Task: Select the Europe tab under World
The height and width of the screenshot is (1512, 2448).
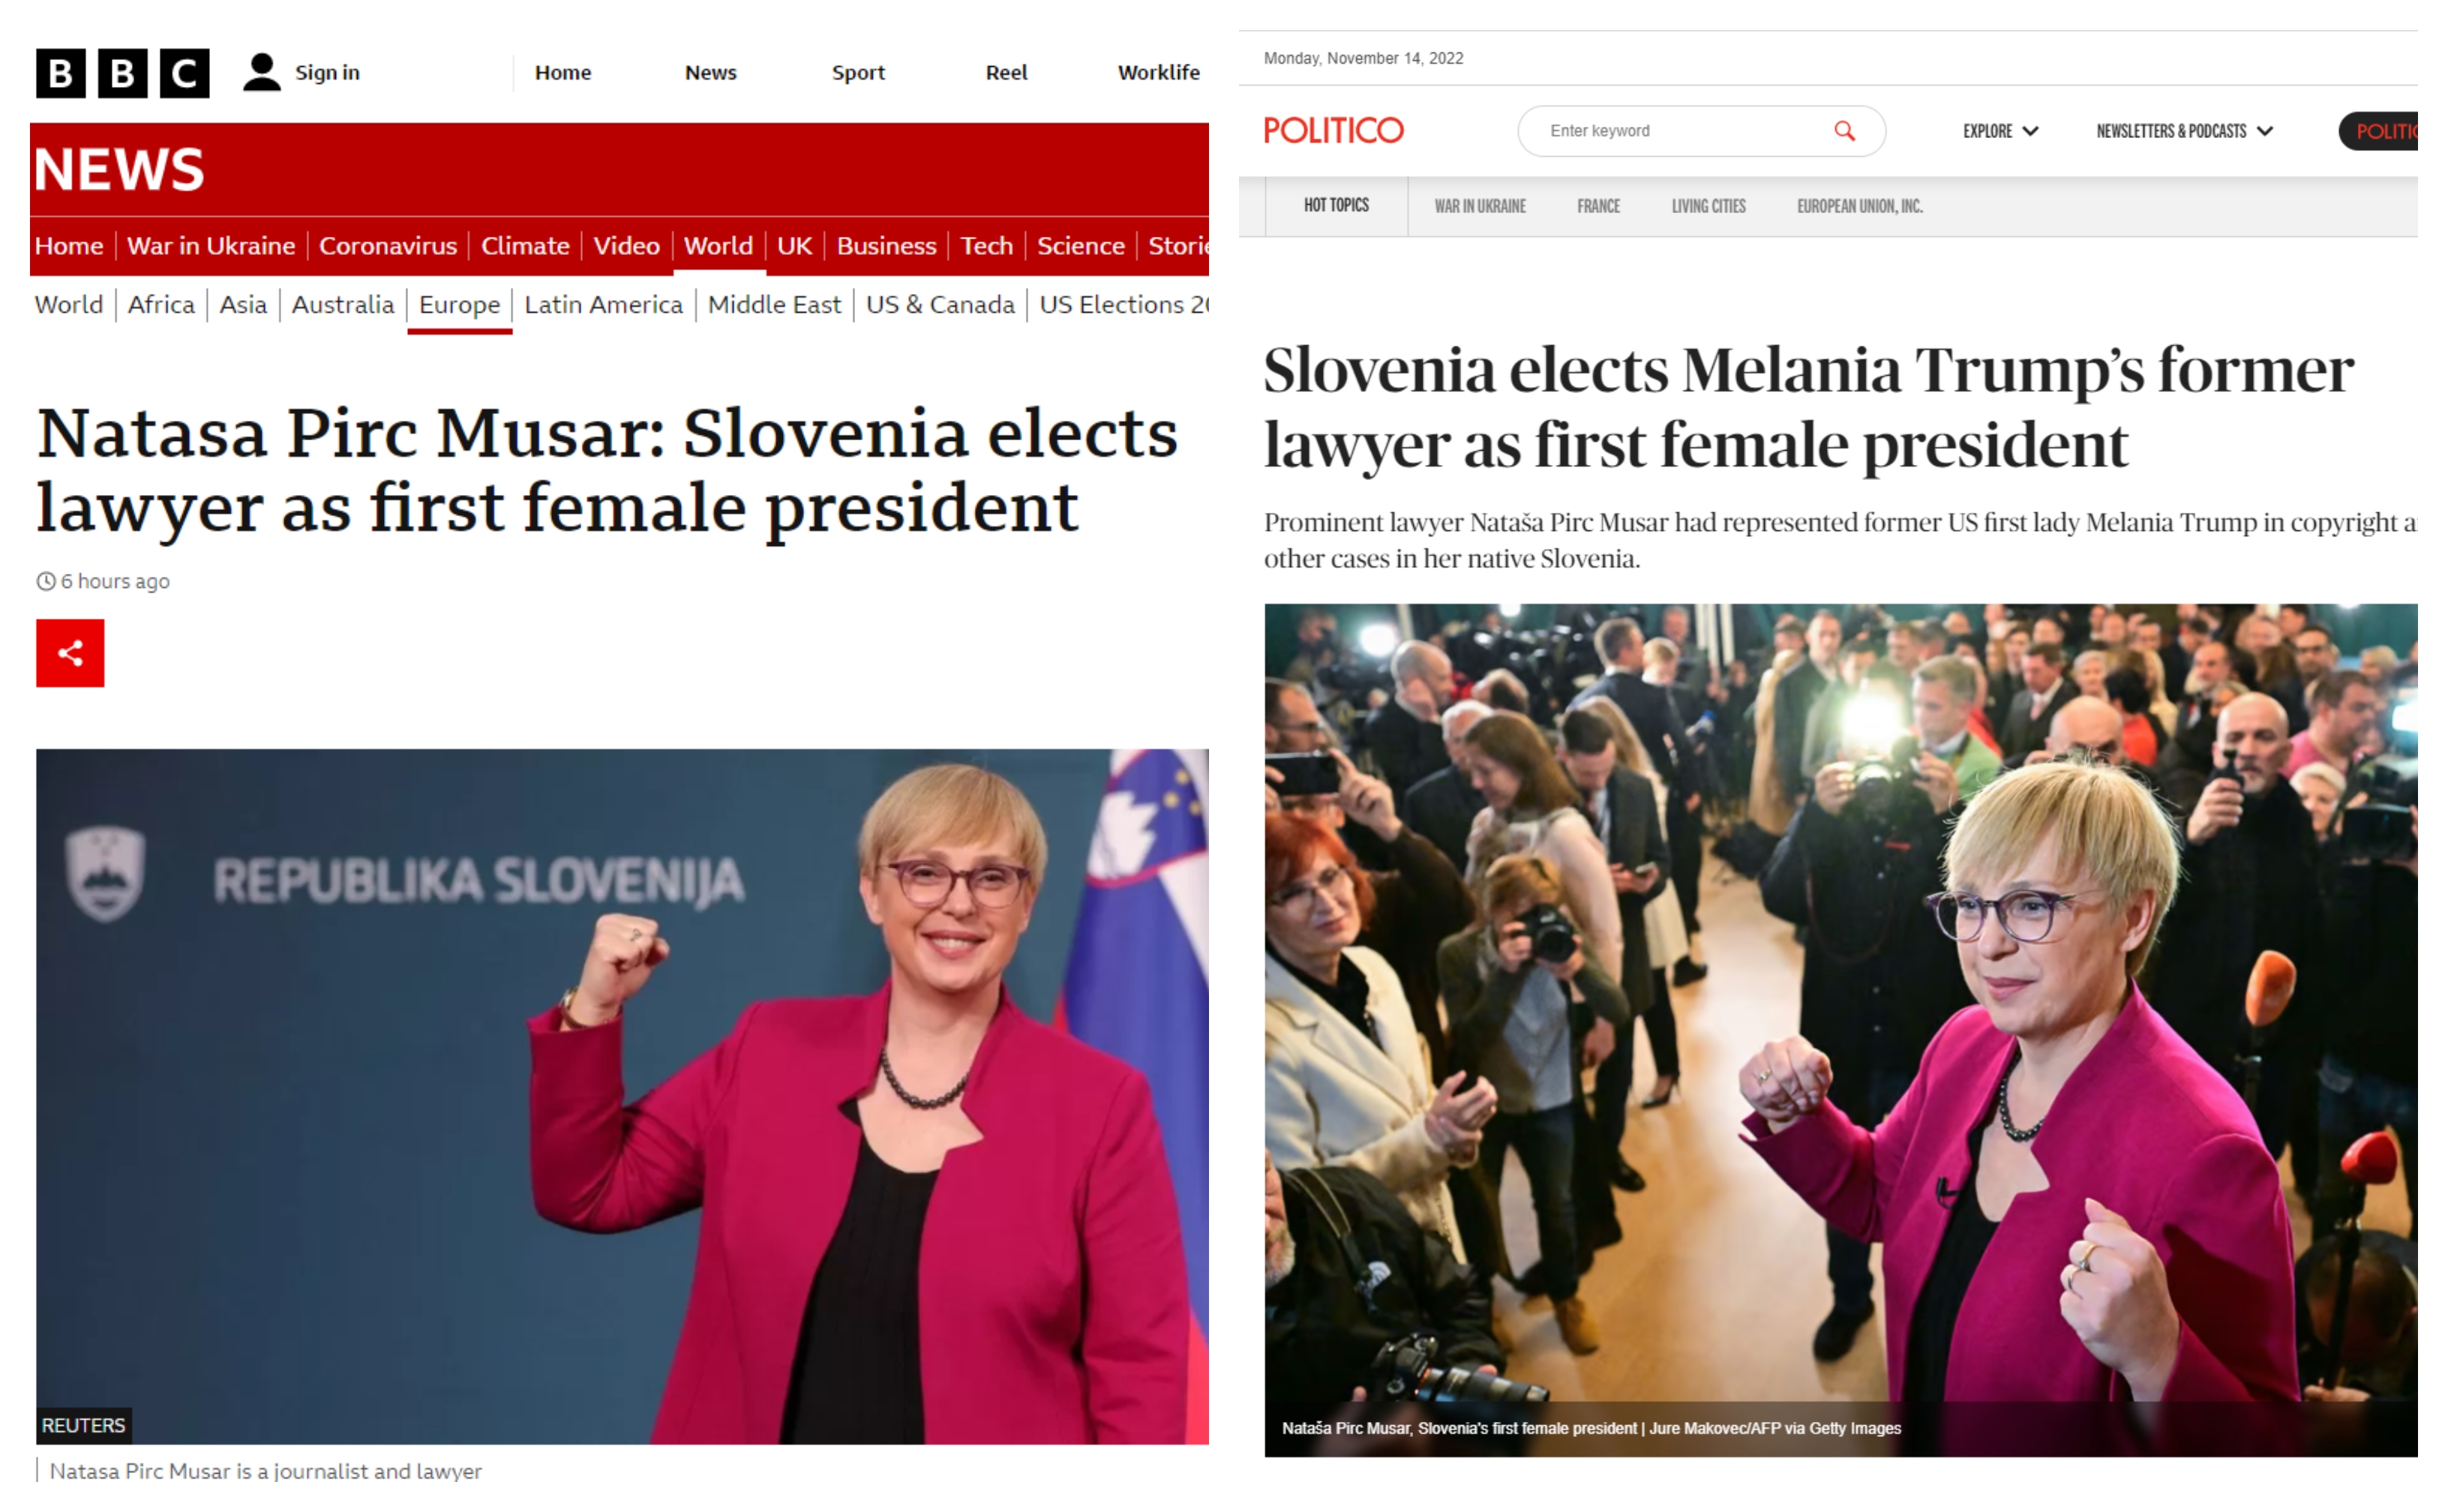Action: point(458,305)
